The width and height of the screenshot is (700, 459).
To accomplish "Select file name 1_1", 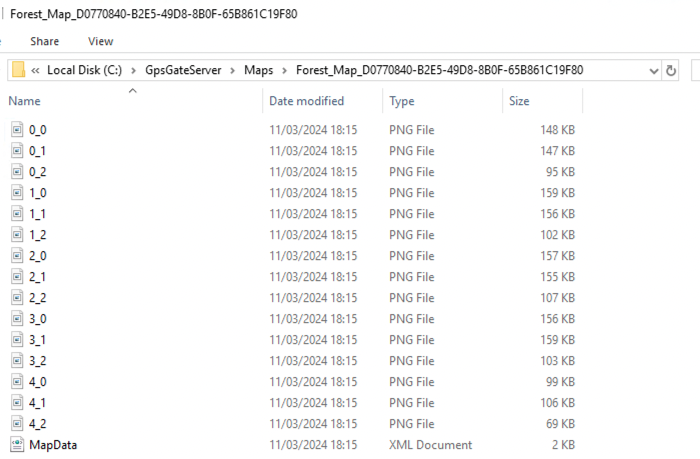I will tap(38, 214).
